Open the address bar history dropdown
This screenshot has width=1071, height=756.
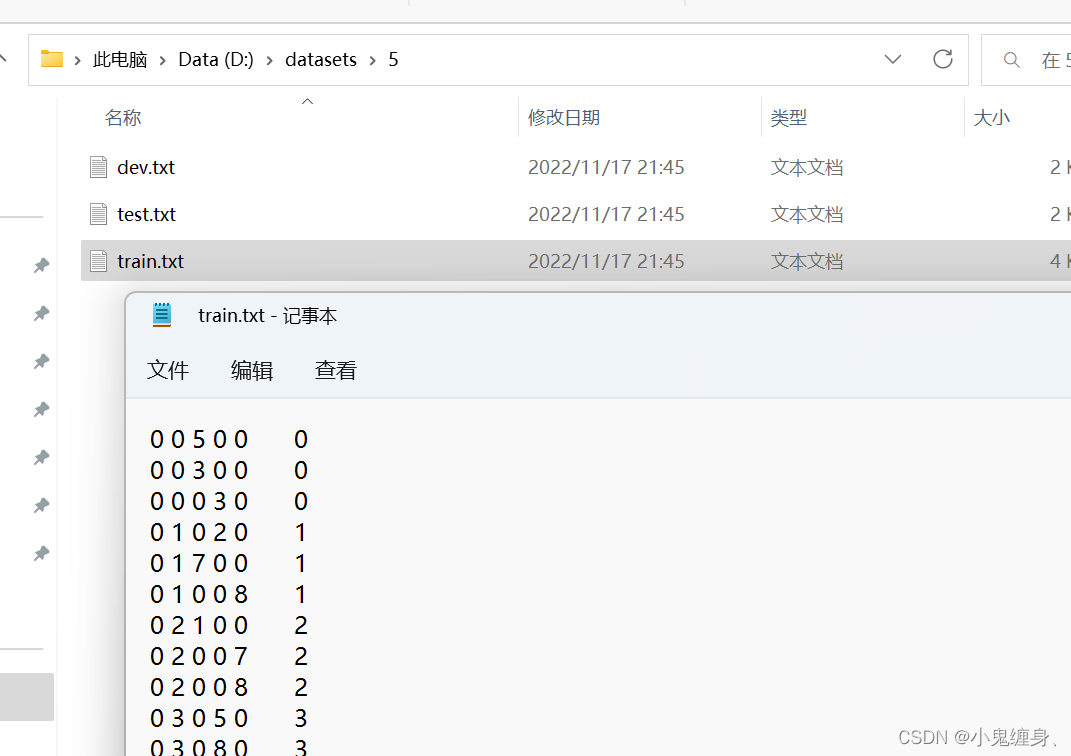click(892, 59)
